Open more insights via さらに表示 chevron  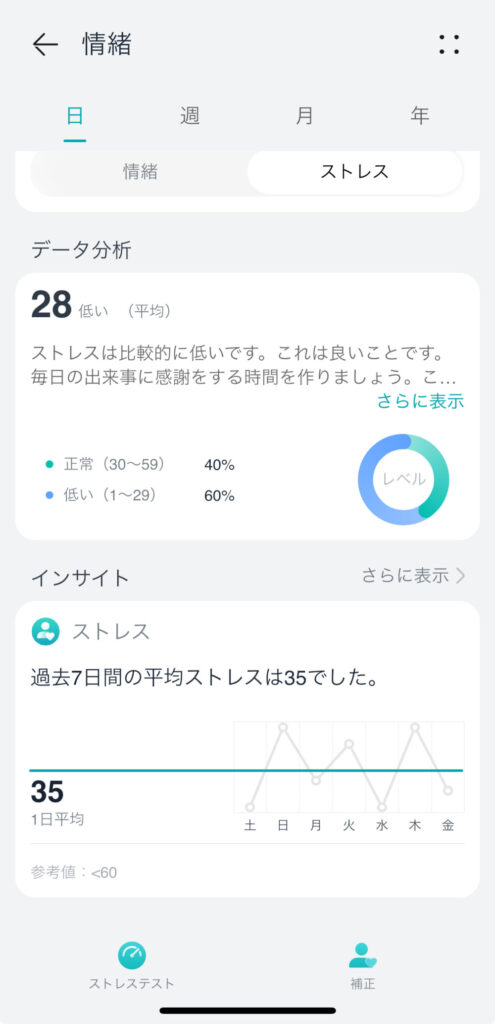[x=413, y=575]
